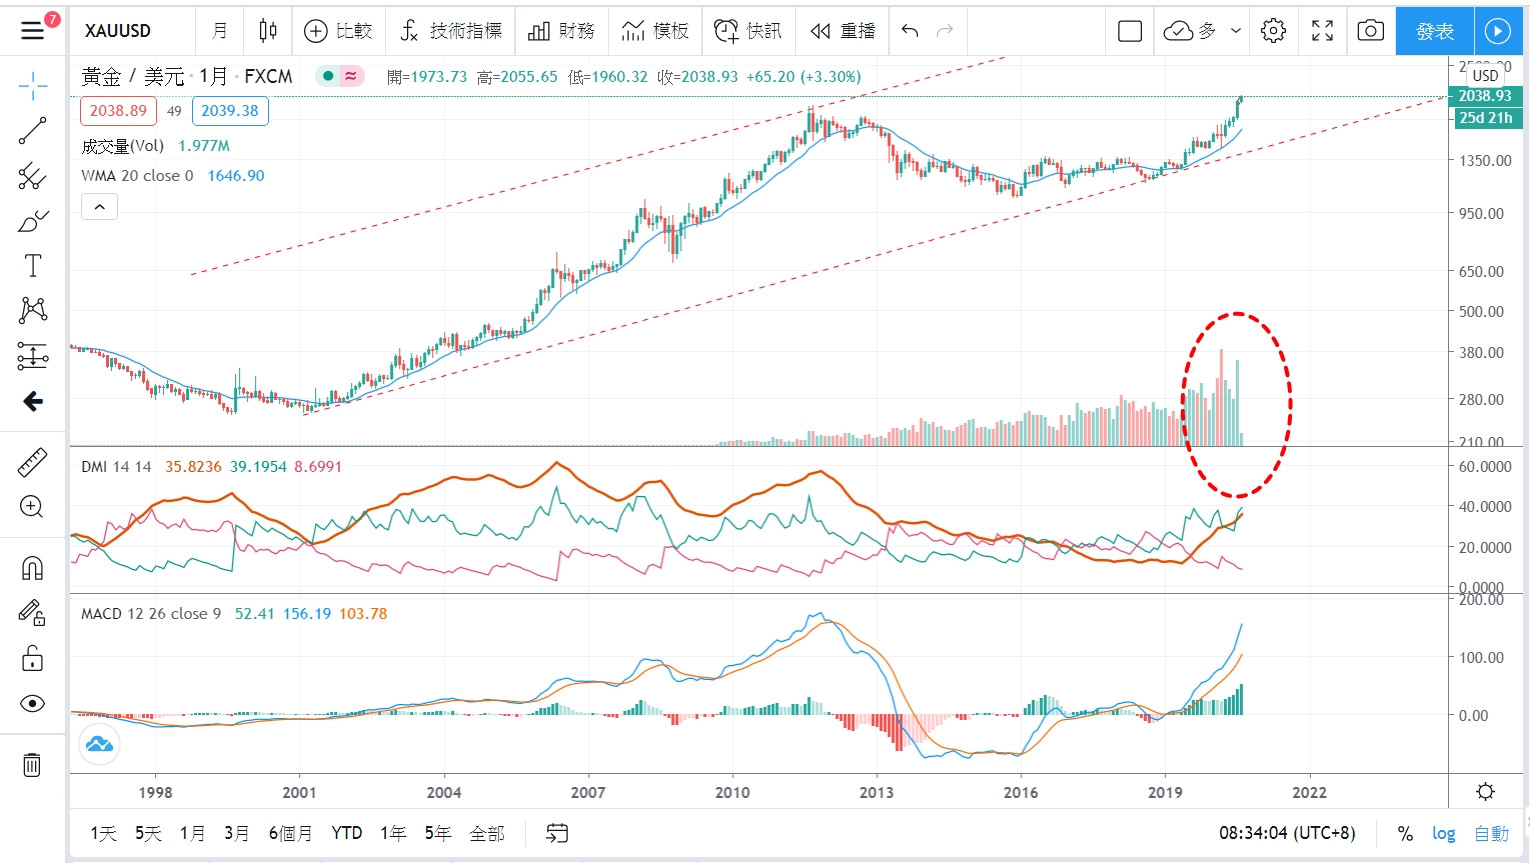Select the 5年 time range

(437, 833)
